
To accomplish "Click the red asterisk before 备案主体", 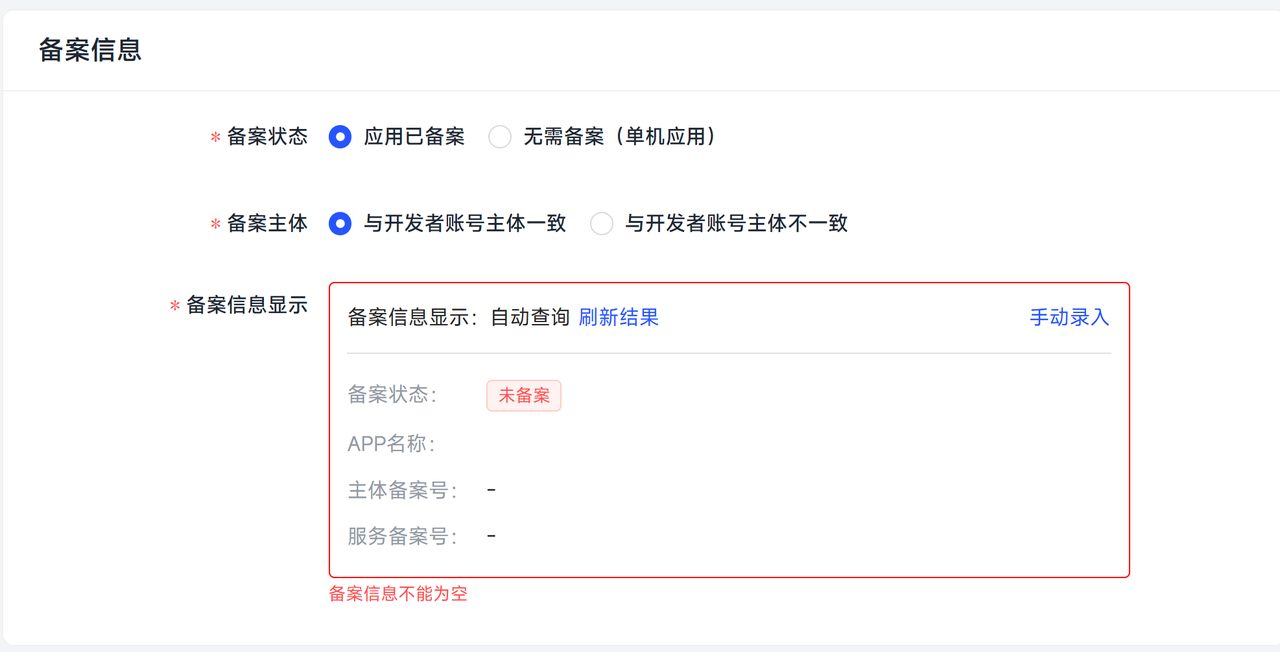I will (x=215, y=226).
